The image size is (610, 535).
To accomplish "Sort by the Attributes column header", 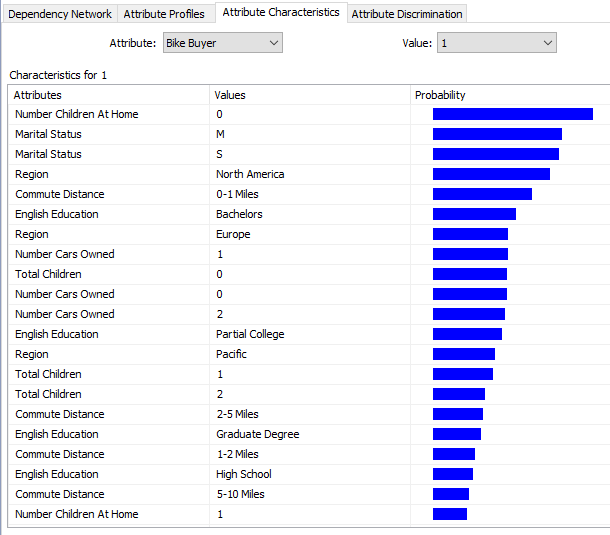I will tap(110, 95).
